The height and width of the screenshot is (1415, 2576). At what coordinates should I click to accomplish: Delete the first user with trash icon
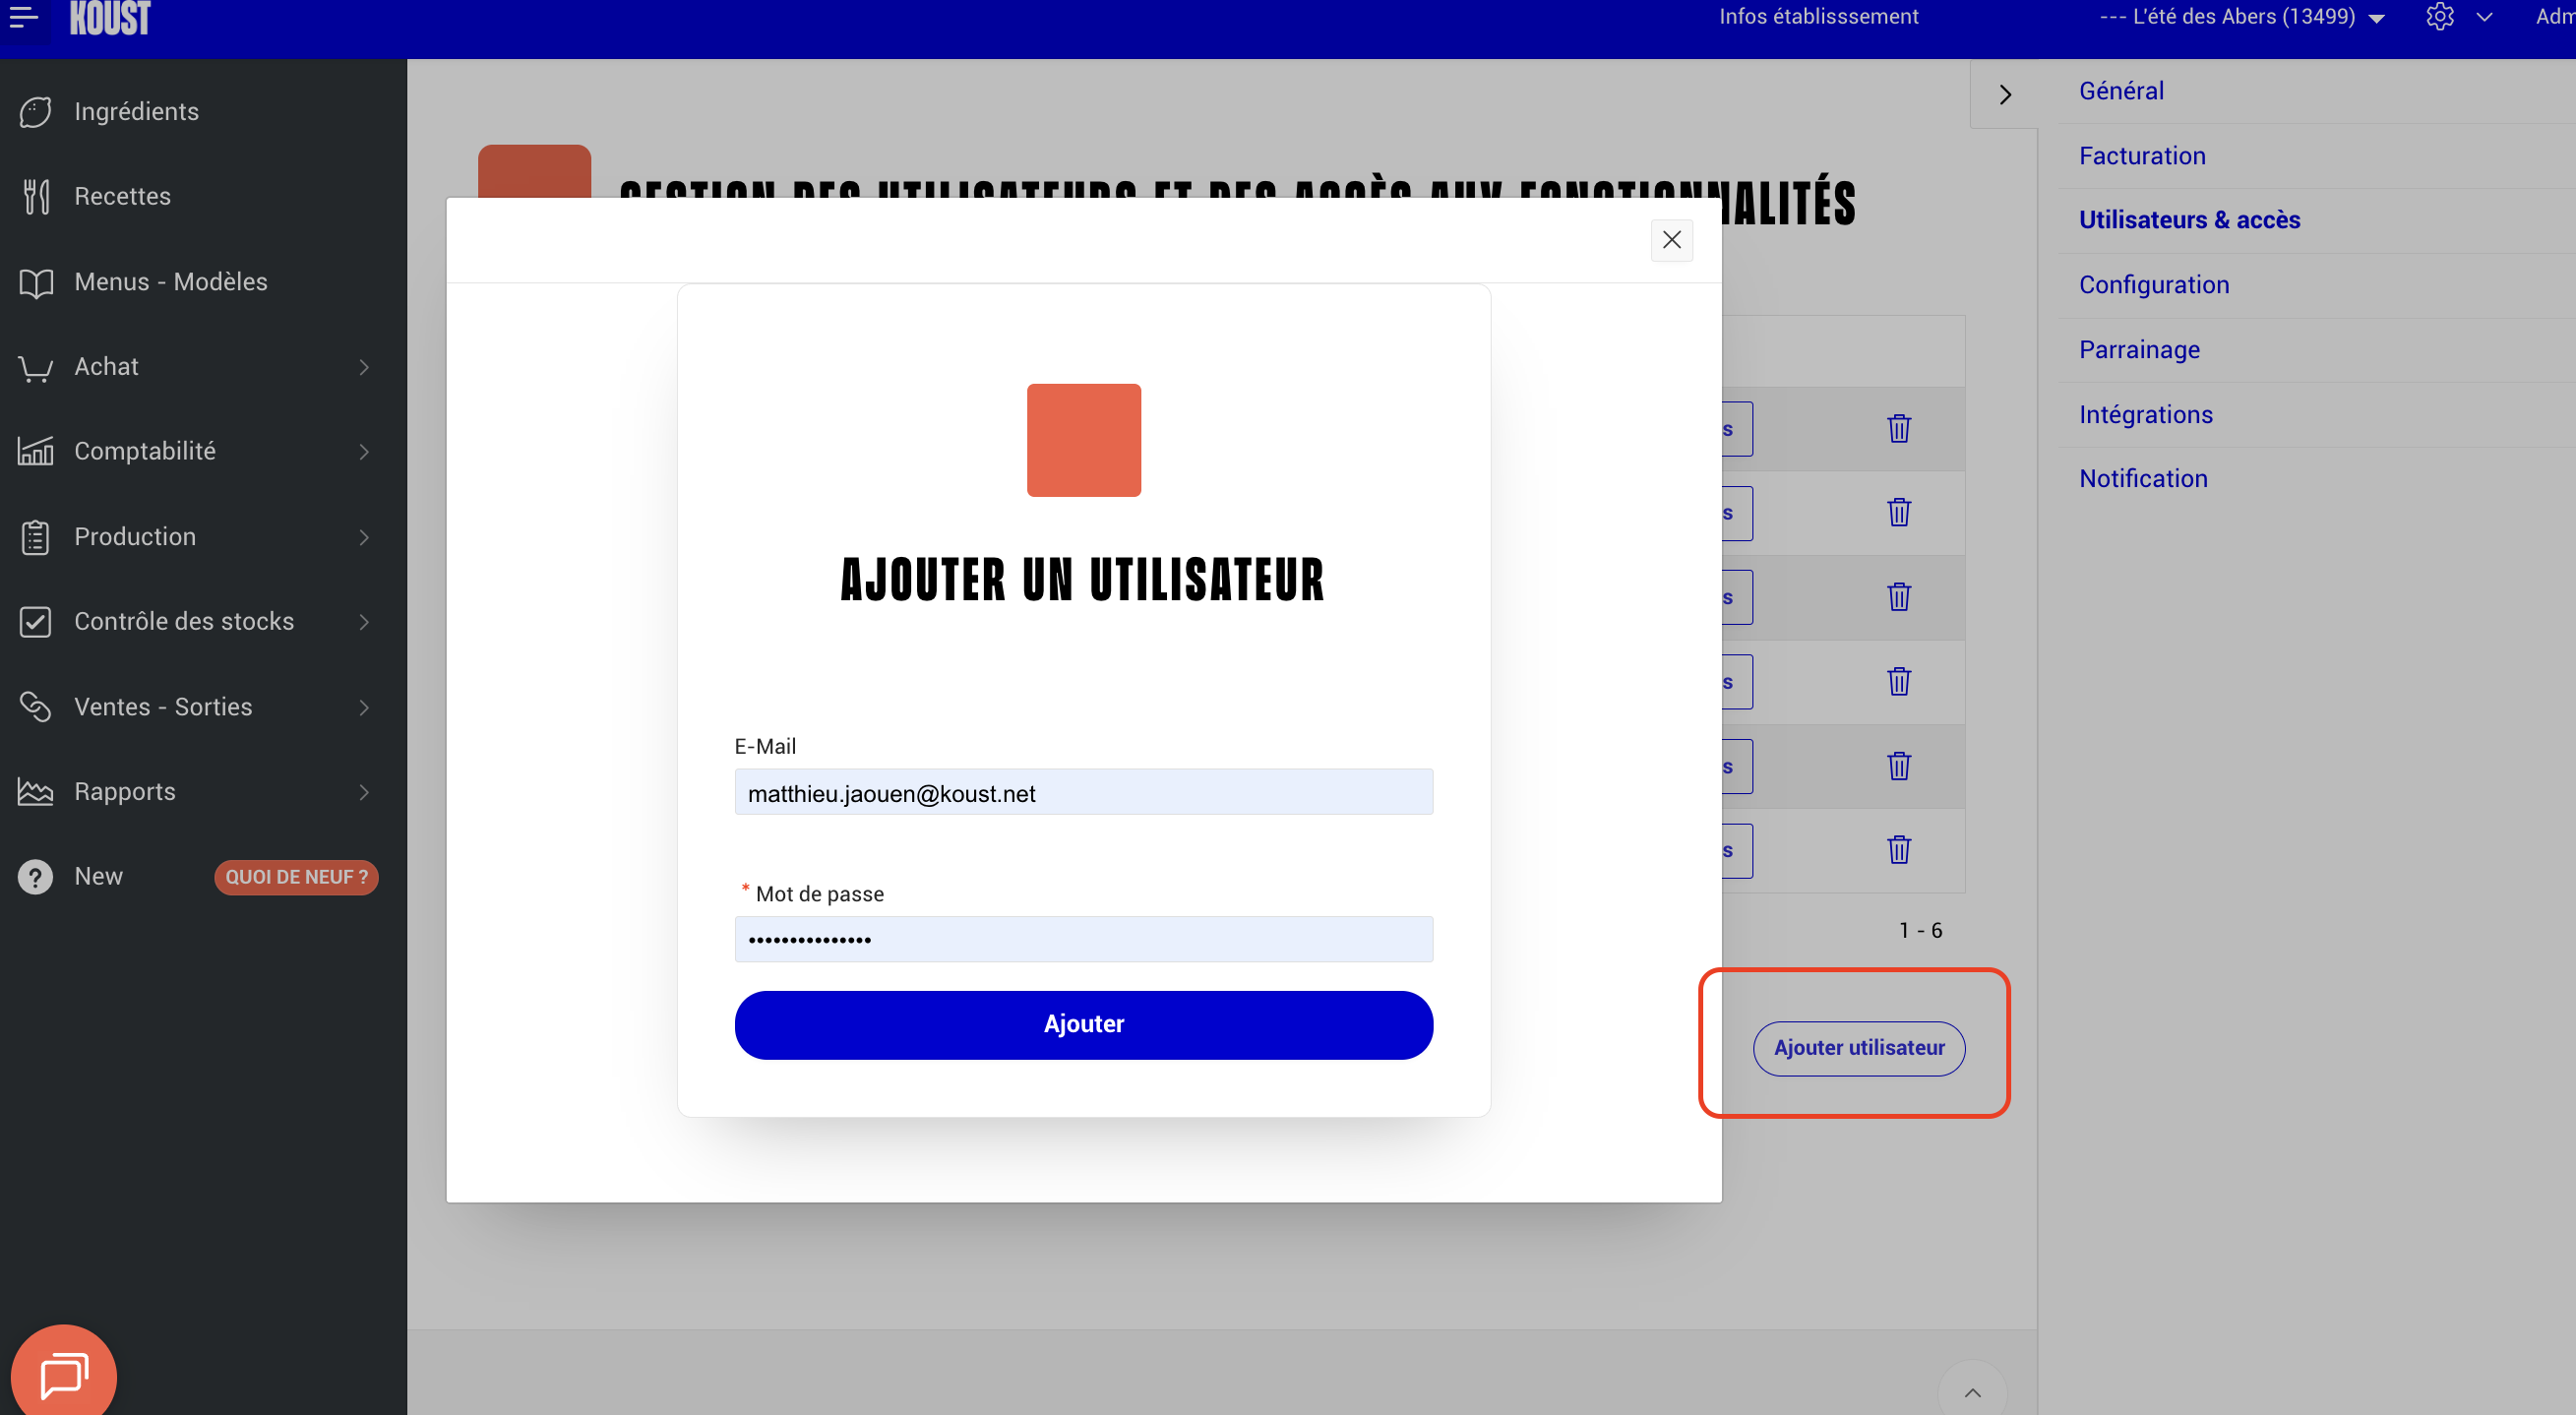[1898, 429]
